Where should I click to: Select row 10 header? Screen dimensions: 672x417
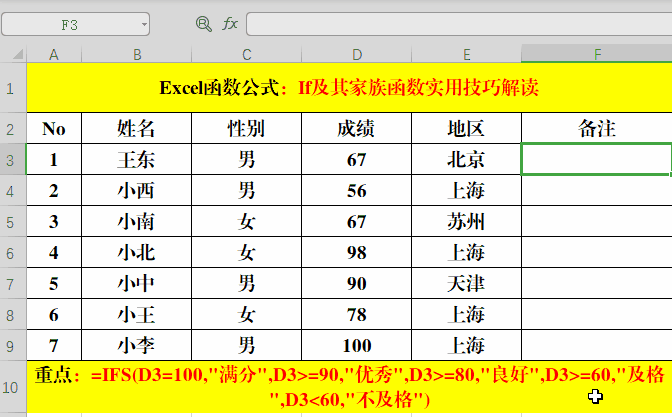11,387
